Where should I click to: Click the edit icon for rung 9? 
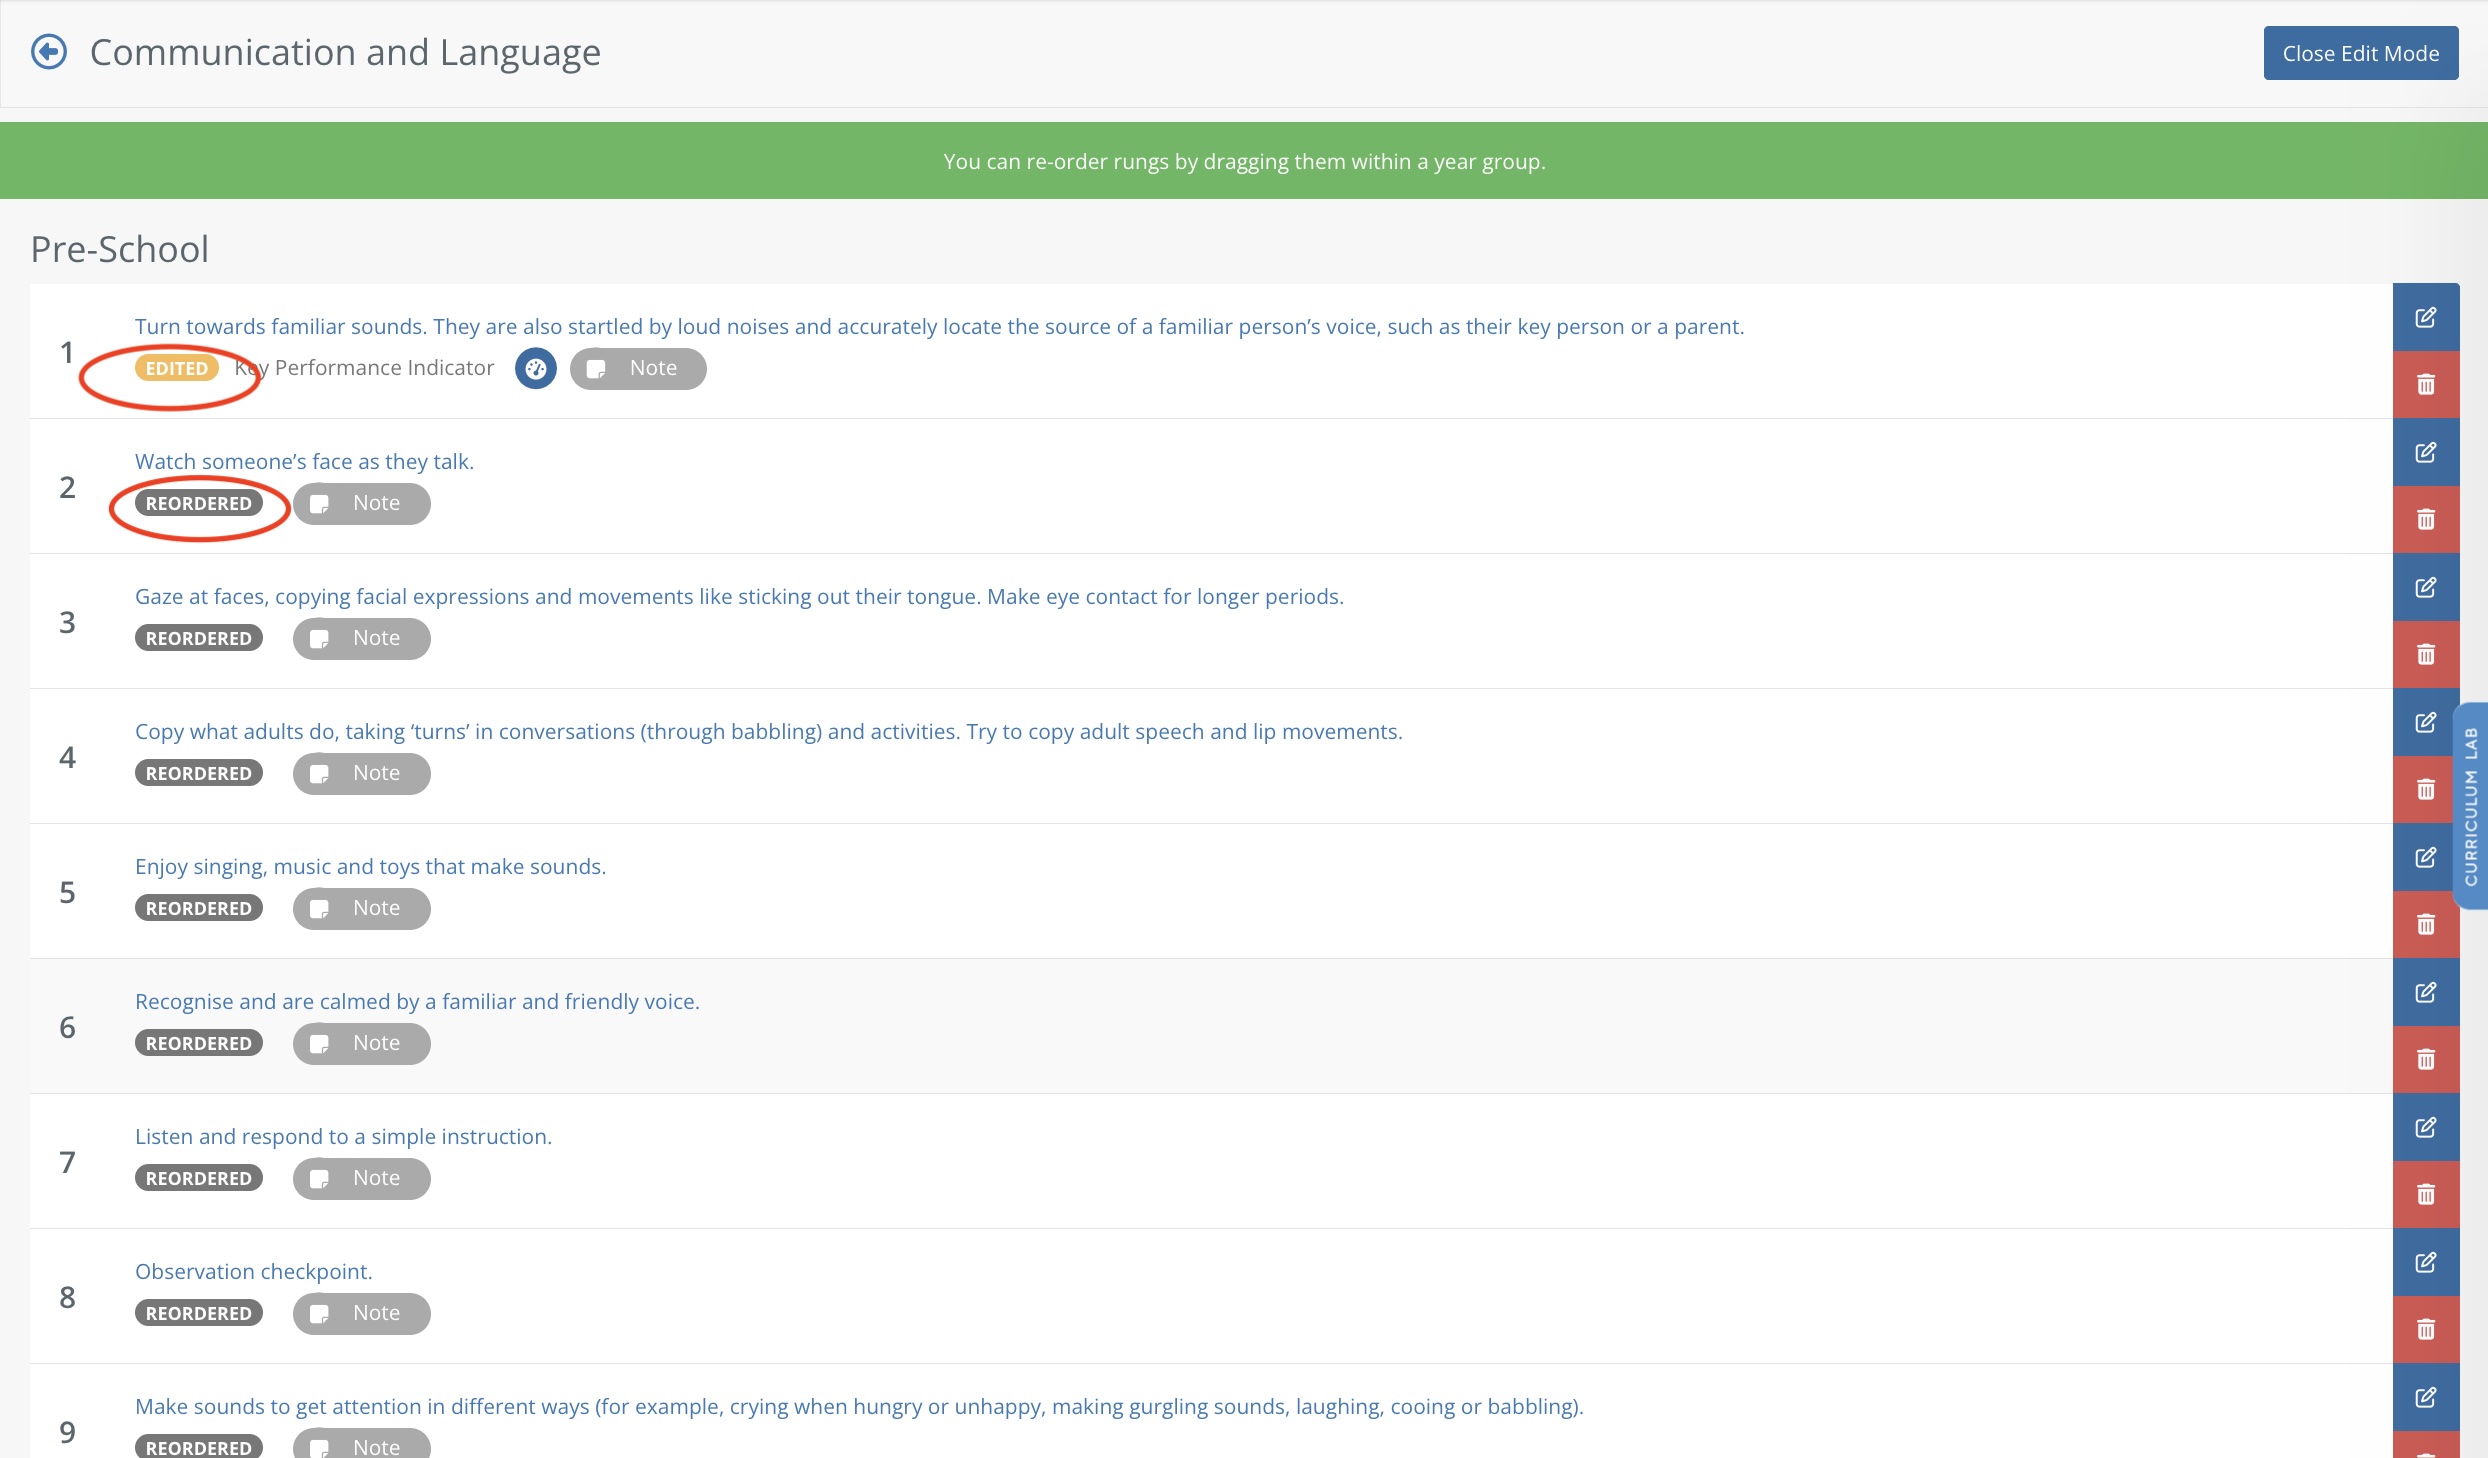tap(2425, 1398)
